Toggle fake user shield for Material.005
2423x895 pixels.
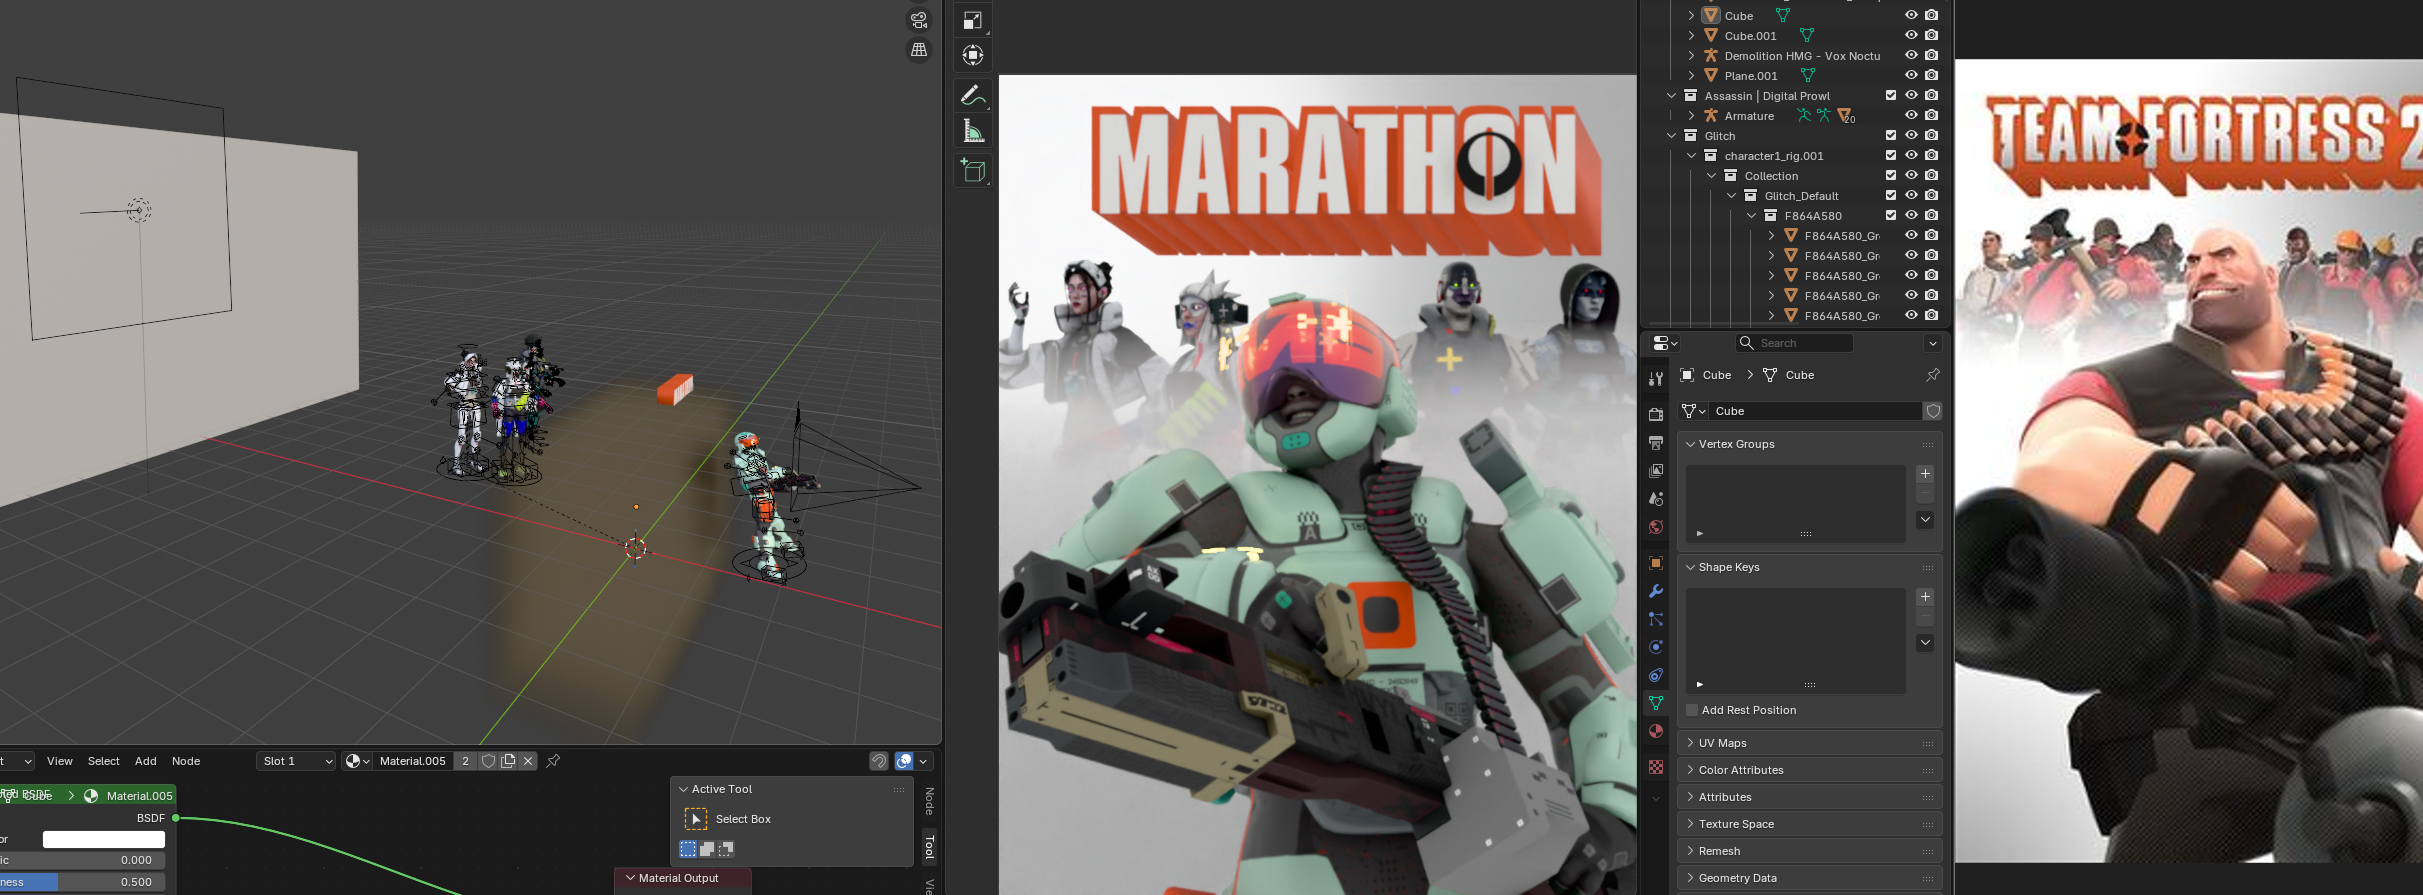[x=488, y=761]
